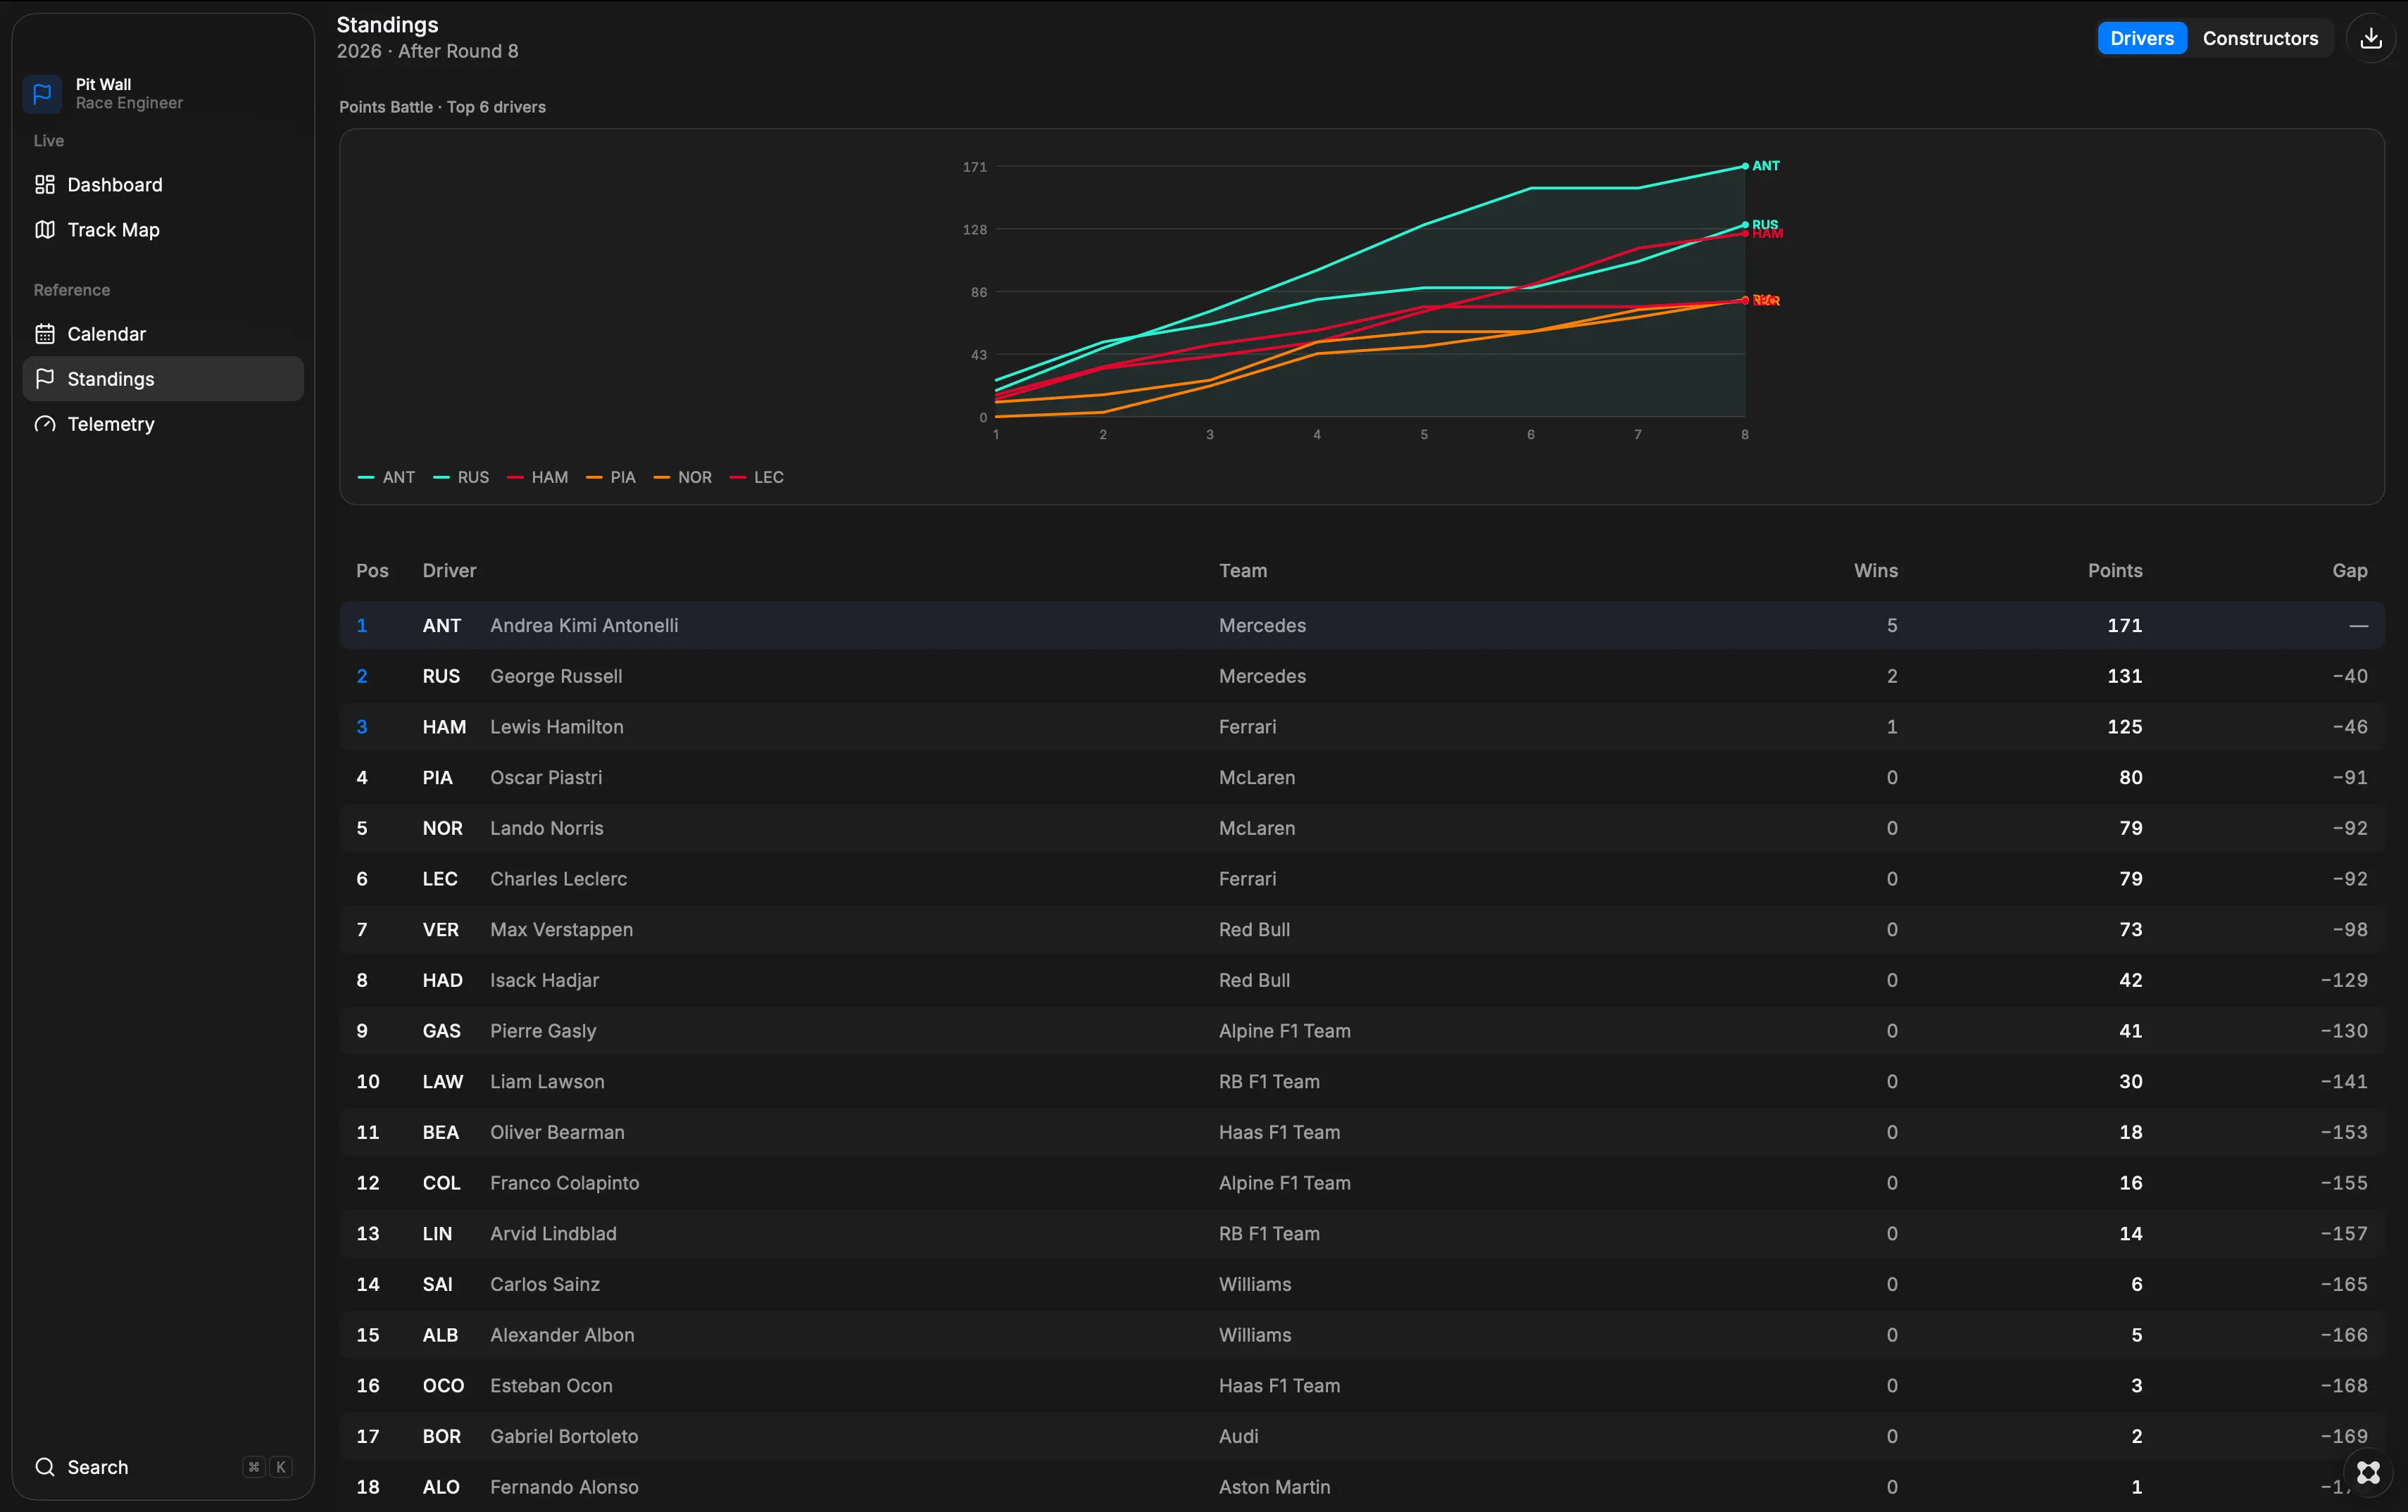Click Hamilton's wins count 1

point(1891,727)
